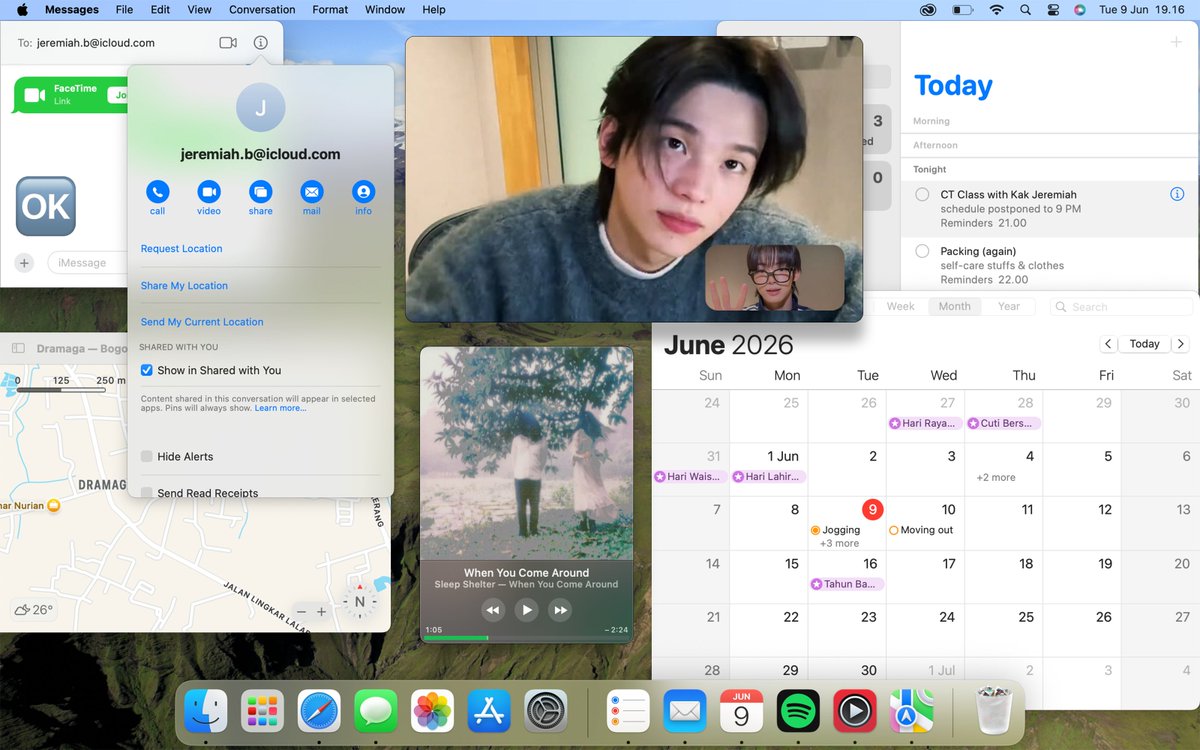This screenshot has height=750, width=1200.
Task: Open Photos app in the Dock
Action: pos(433,712)
